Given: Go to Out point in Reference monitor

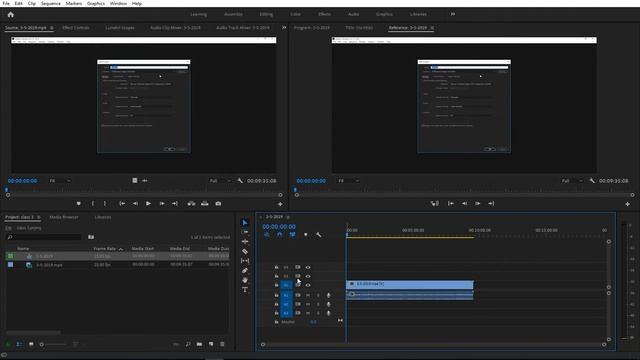Looking at the screenshot, I should (x=491, y=203).
